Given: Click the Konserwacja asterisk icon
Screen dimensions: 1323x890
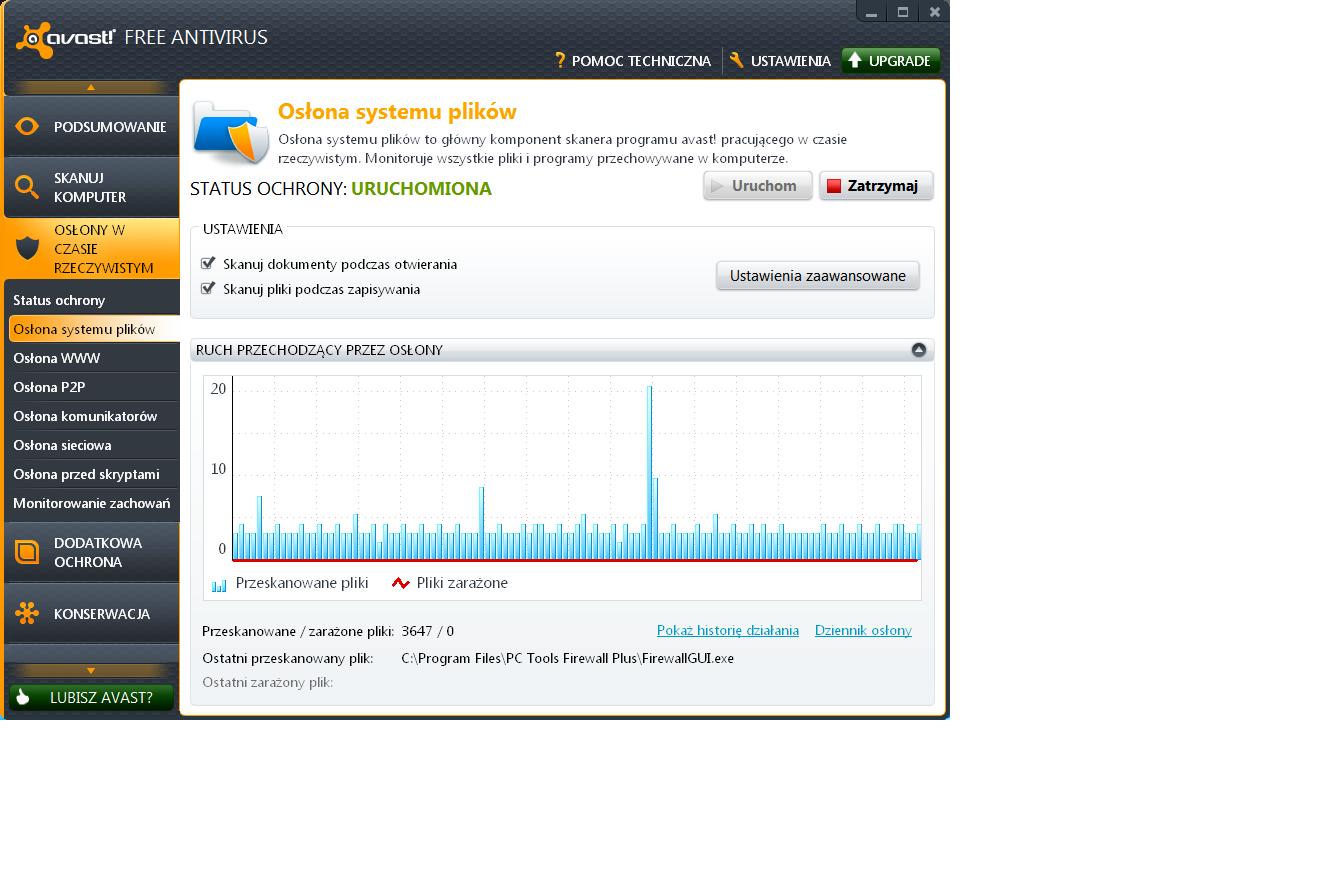Looking at the screenshot, I should (x=27, y=613).
